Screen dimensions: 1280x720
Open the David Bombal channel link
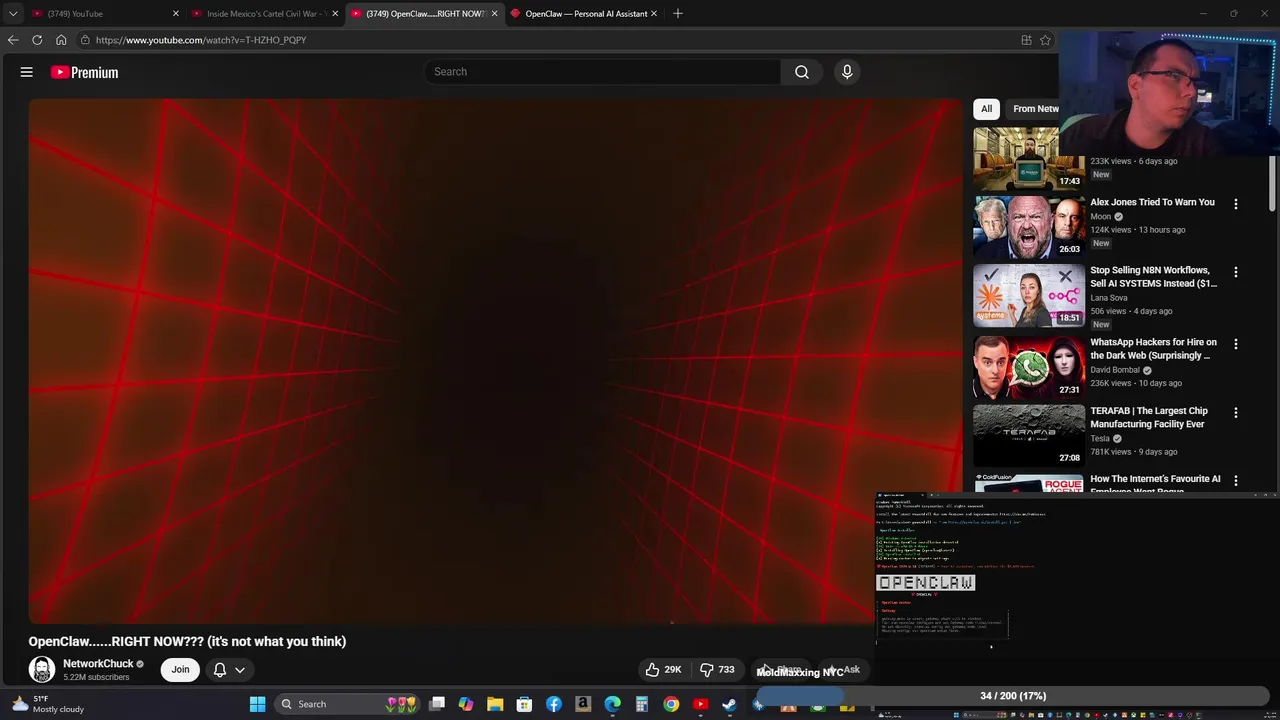[x=1115, y=370]
